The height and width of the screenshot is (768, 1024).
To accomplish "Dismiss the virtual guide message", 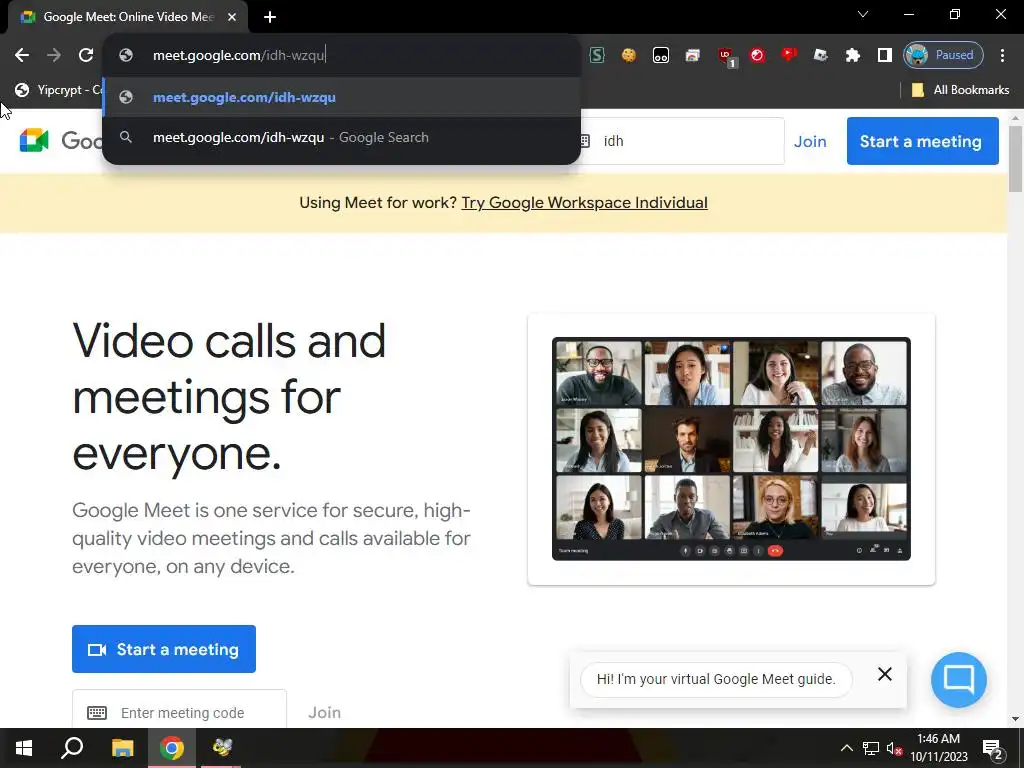I will pos(884,674).
